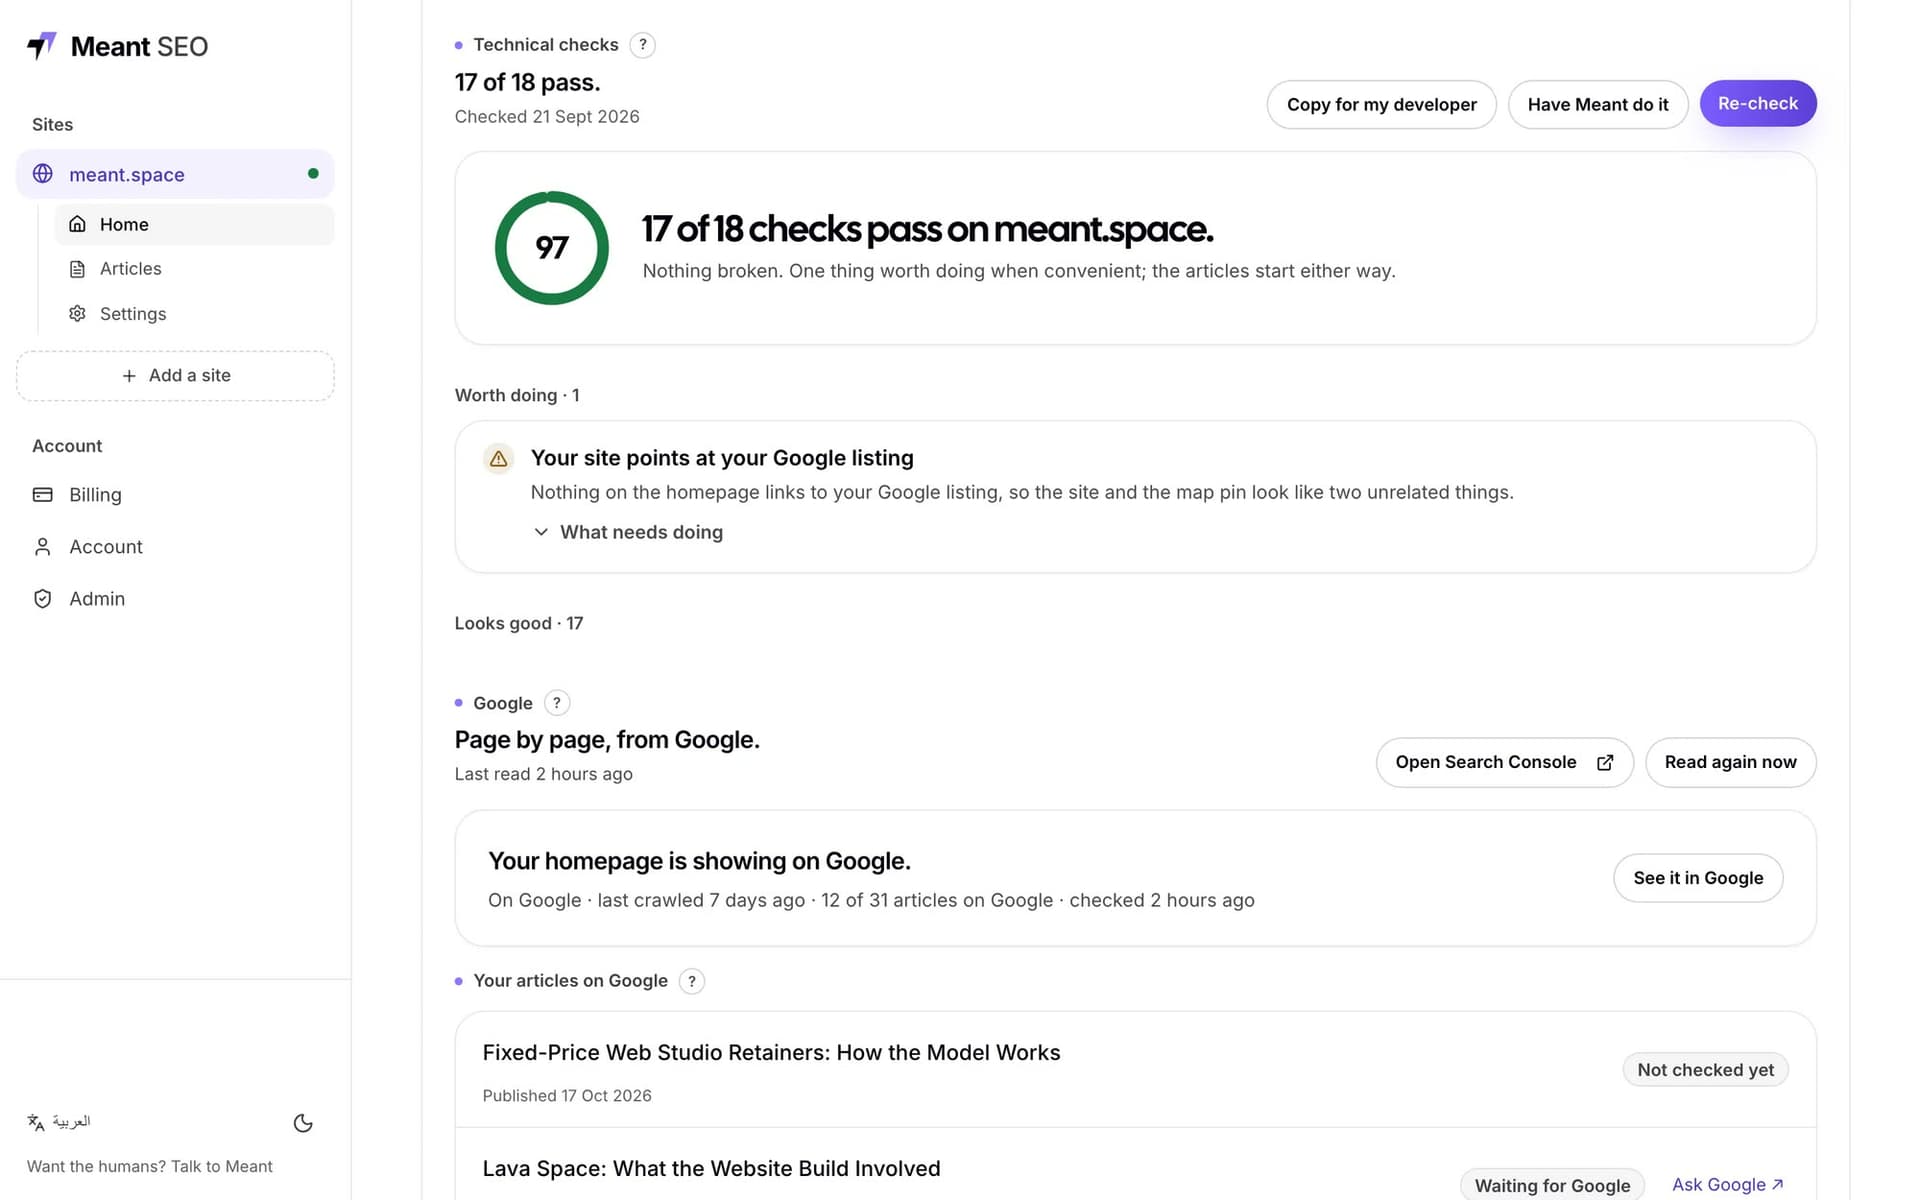
Task: Click the Settings gear icon
Action: coord(77,314)
